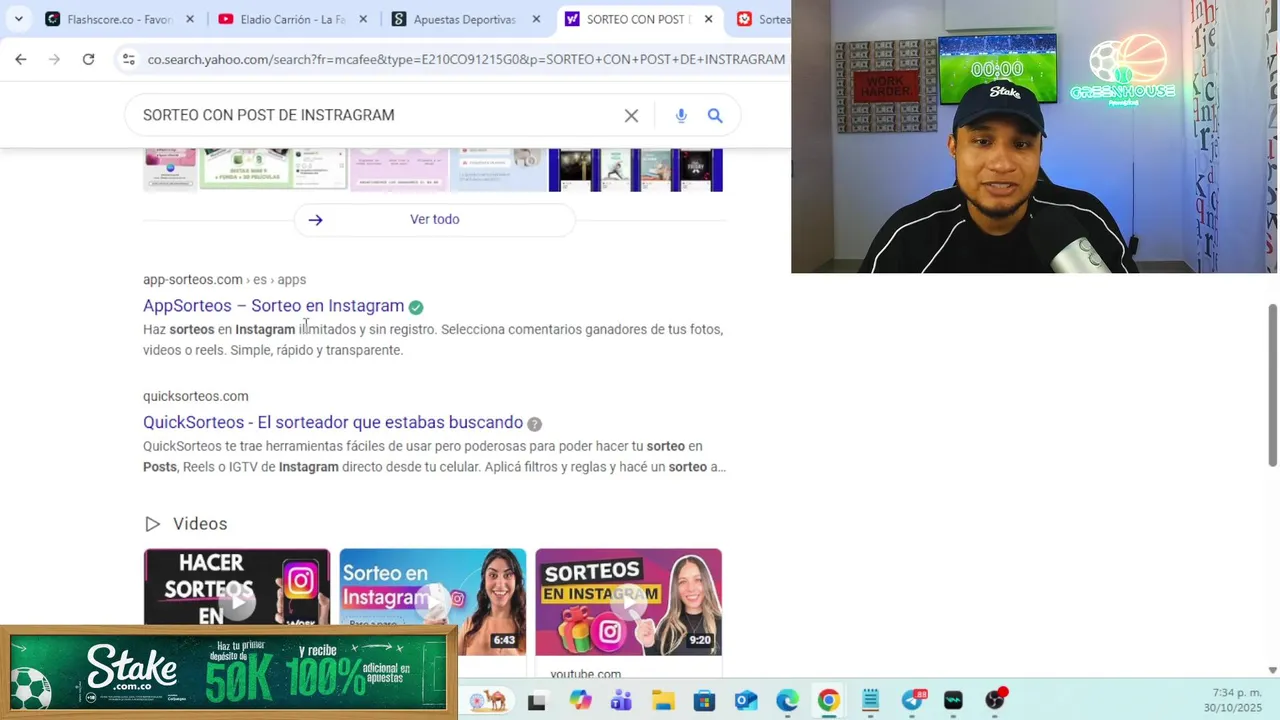Screen dimensions: 1280x720
Task: Close the Eladio Carrión tab
Action: tap(362, 19)
